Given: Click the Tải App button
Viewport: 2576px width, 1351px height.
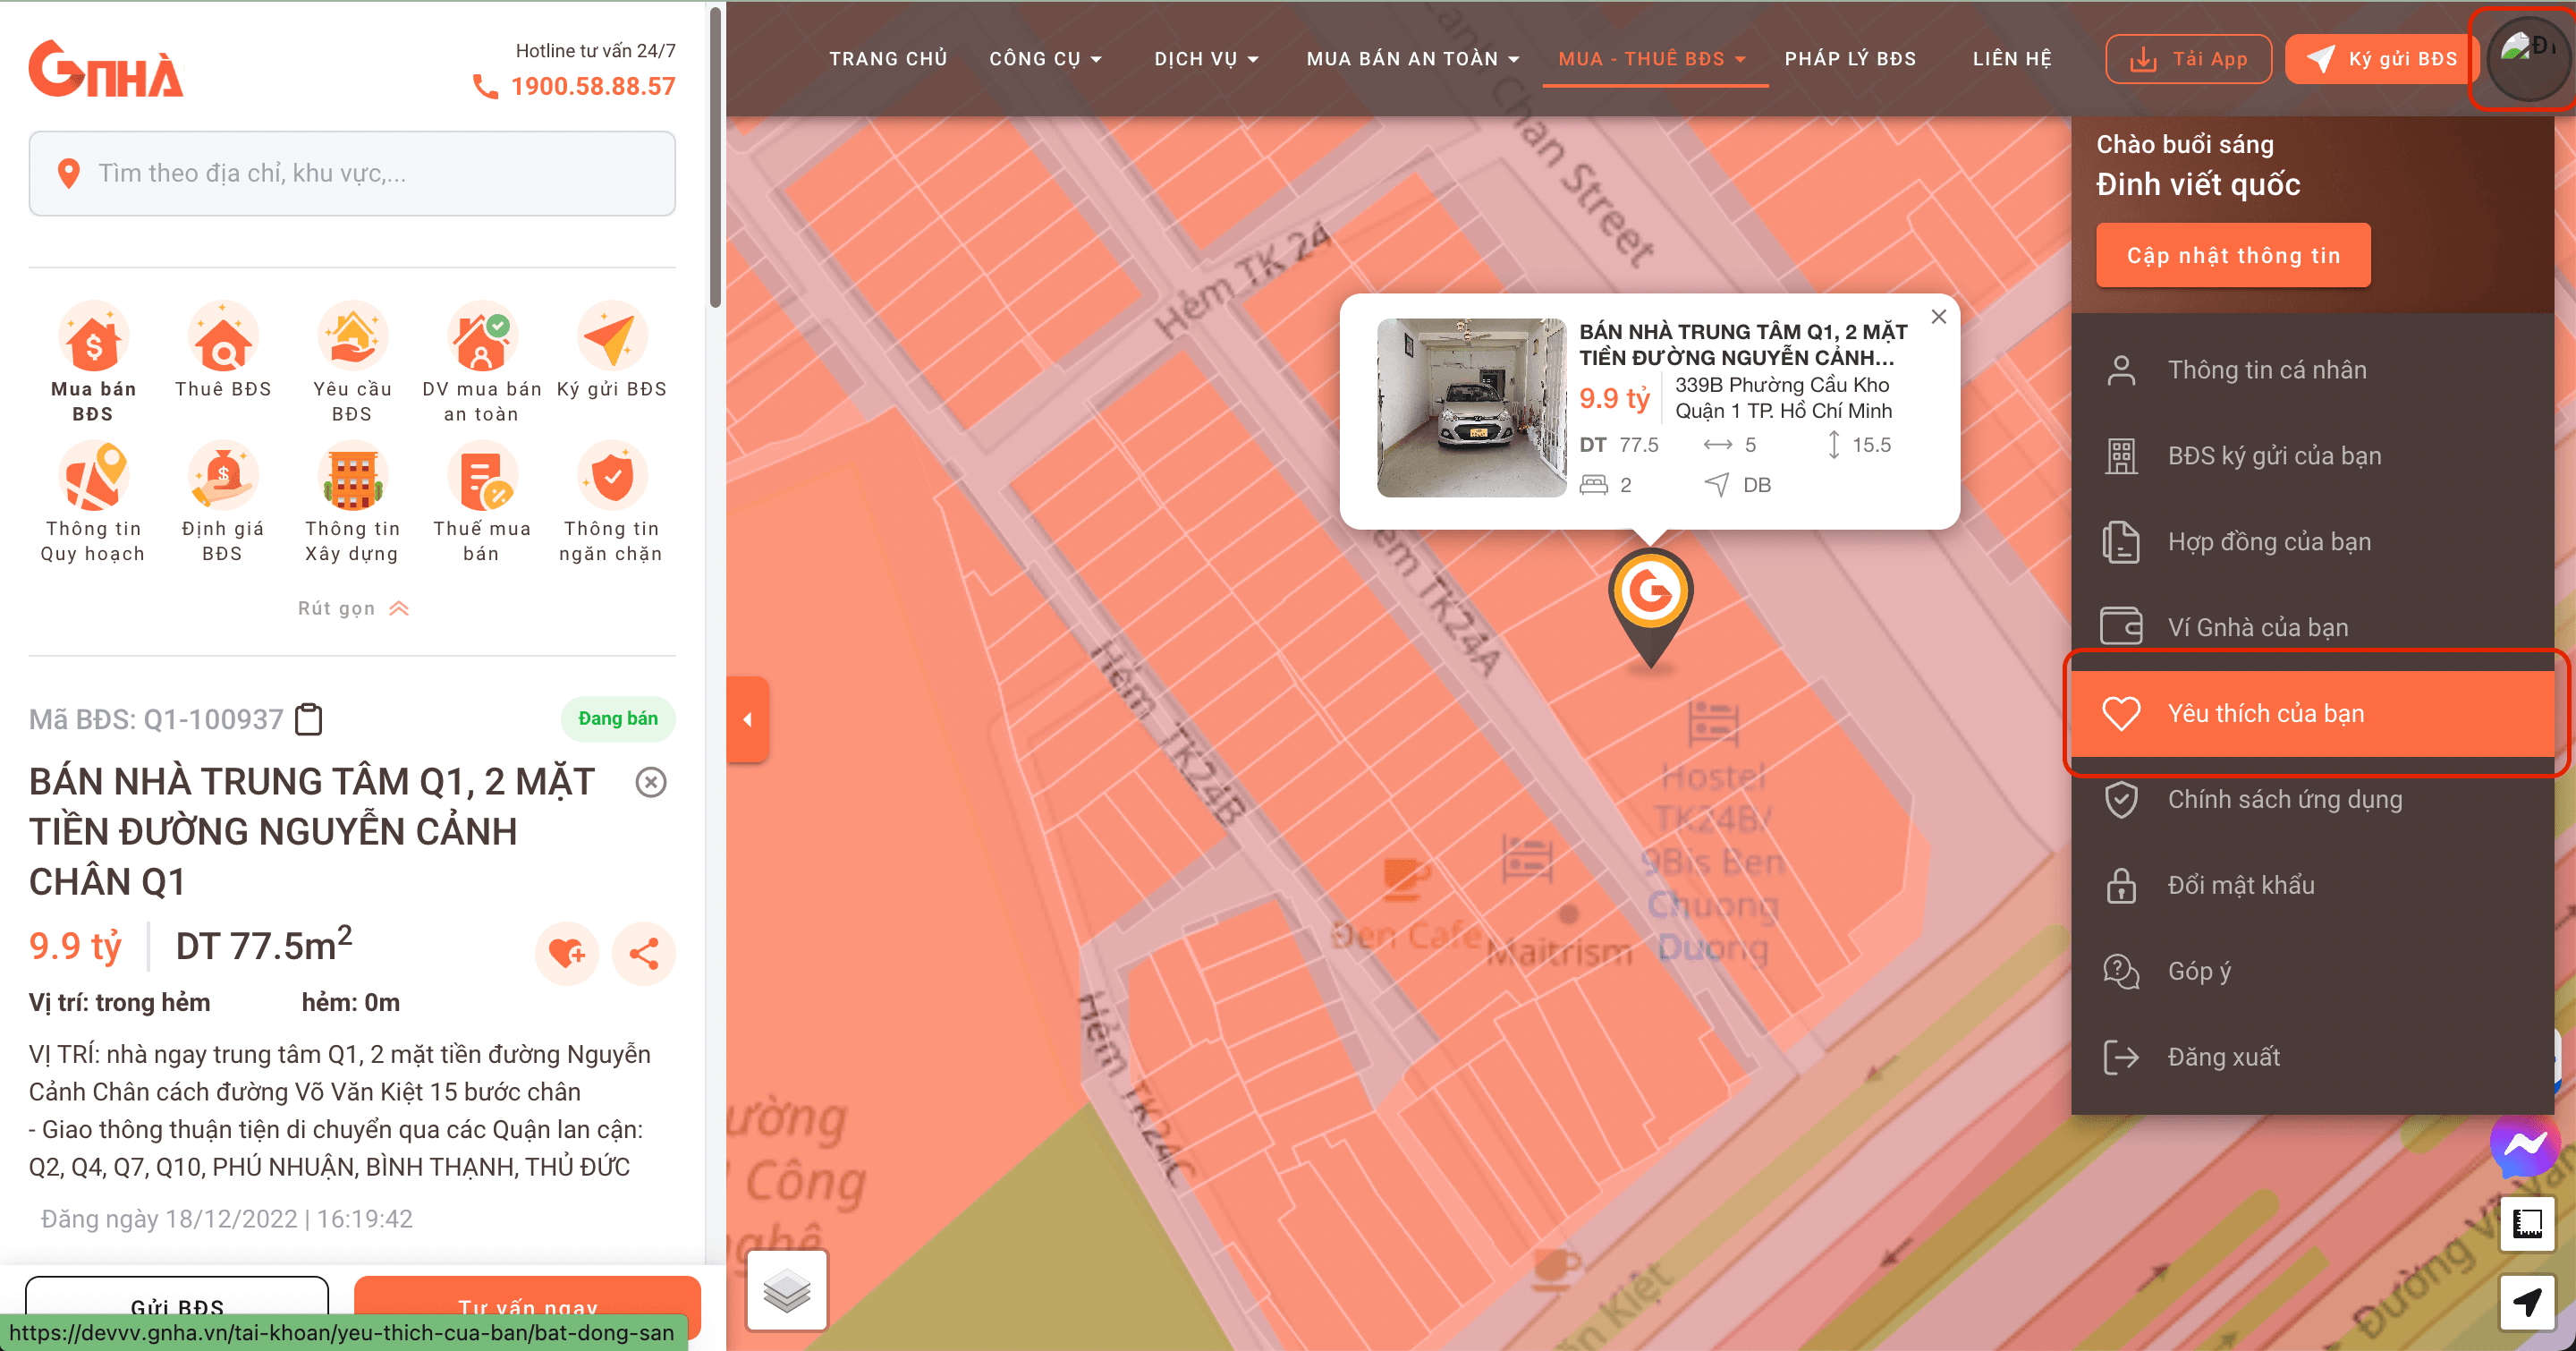Looking at the screenshot, I should tap(2188, 59).
